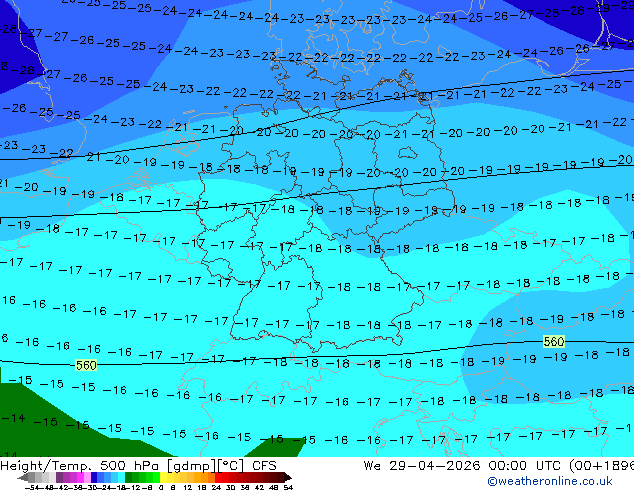Viewport: 634px width, 490px height.
Task: Click the 'Height/Temp. 500 hPa' chart title
Action: 81,466
